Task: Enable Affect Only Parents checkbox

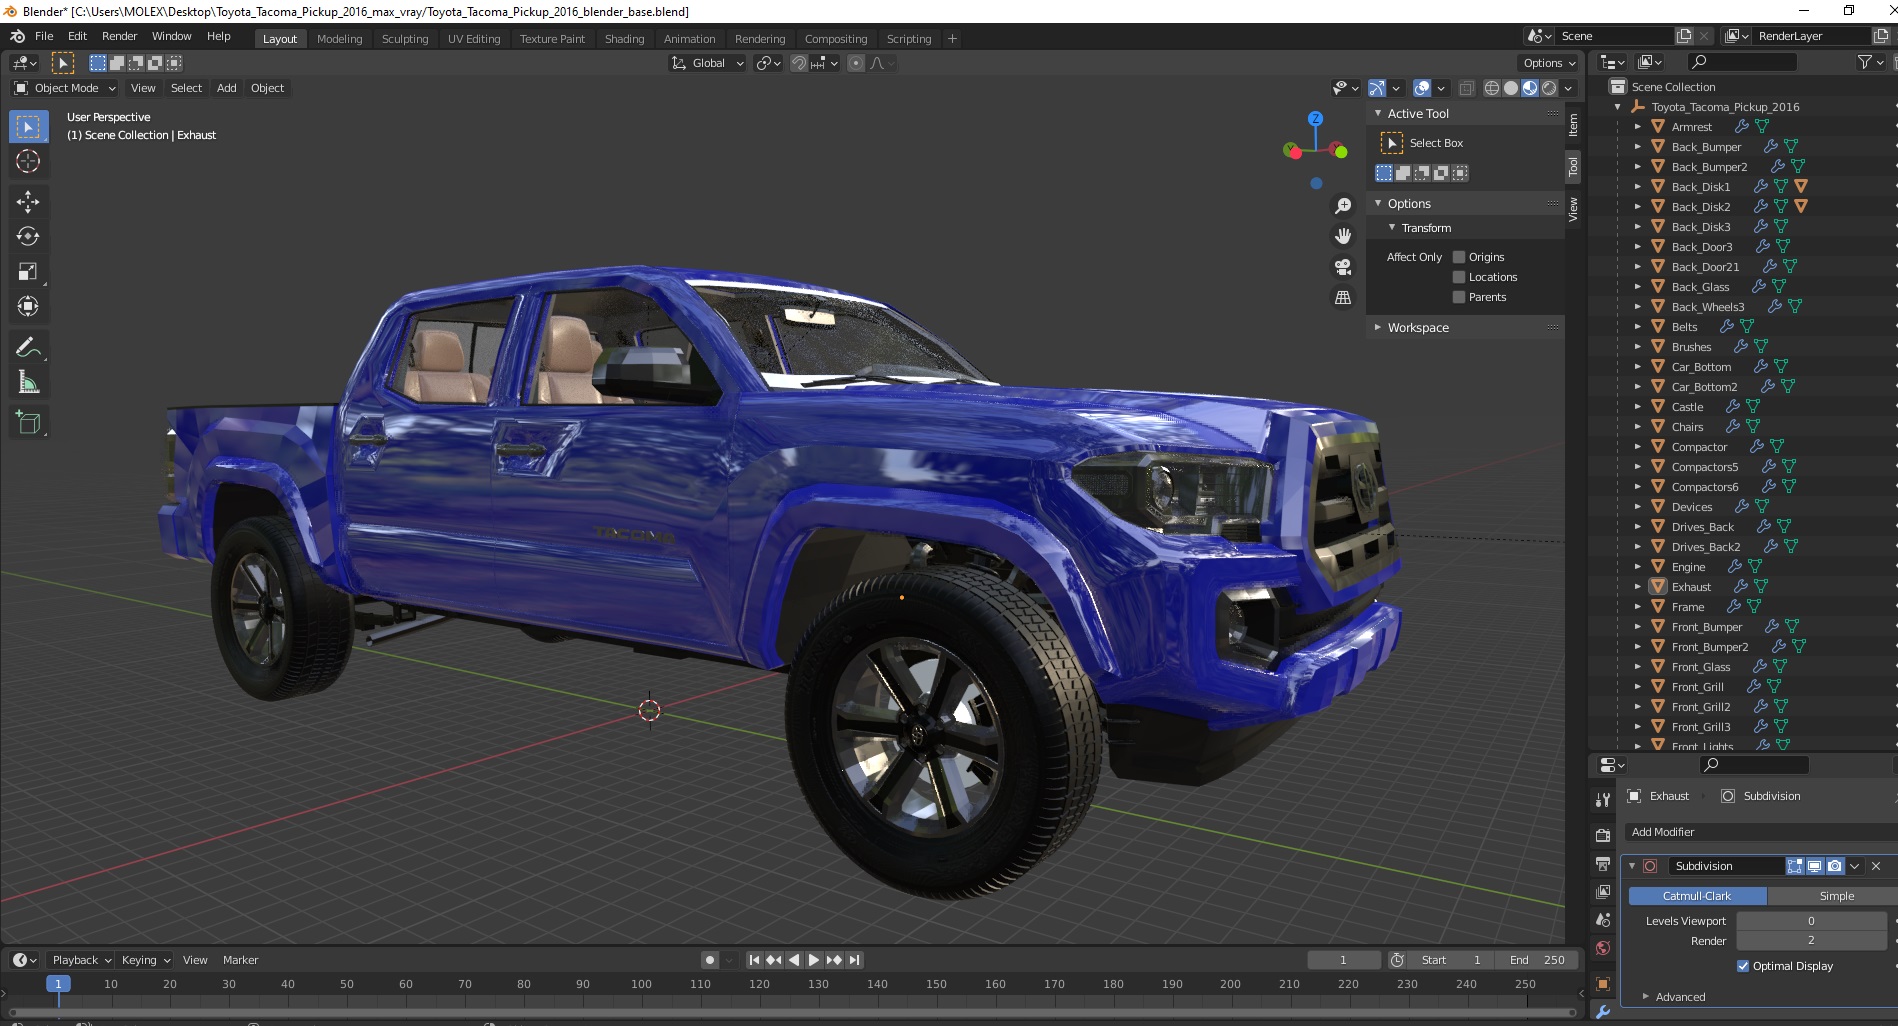Action: click(x=1459, y=297)
